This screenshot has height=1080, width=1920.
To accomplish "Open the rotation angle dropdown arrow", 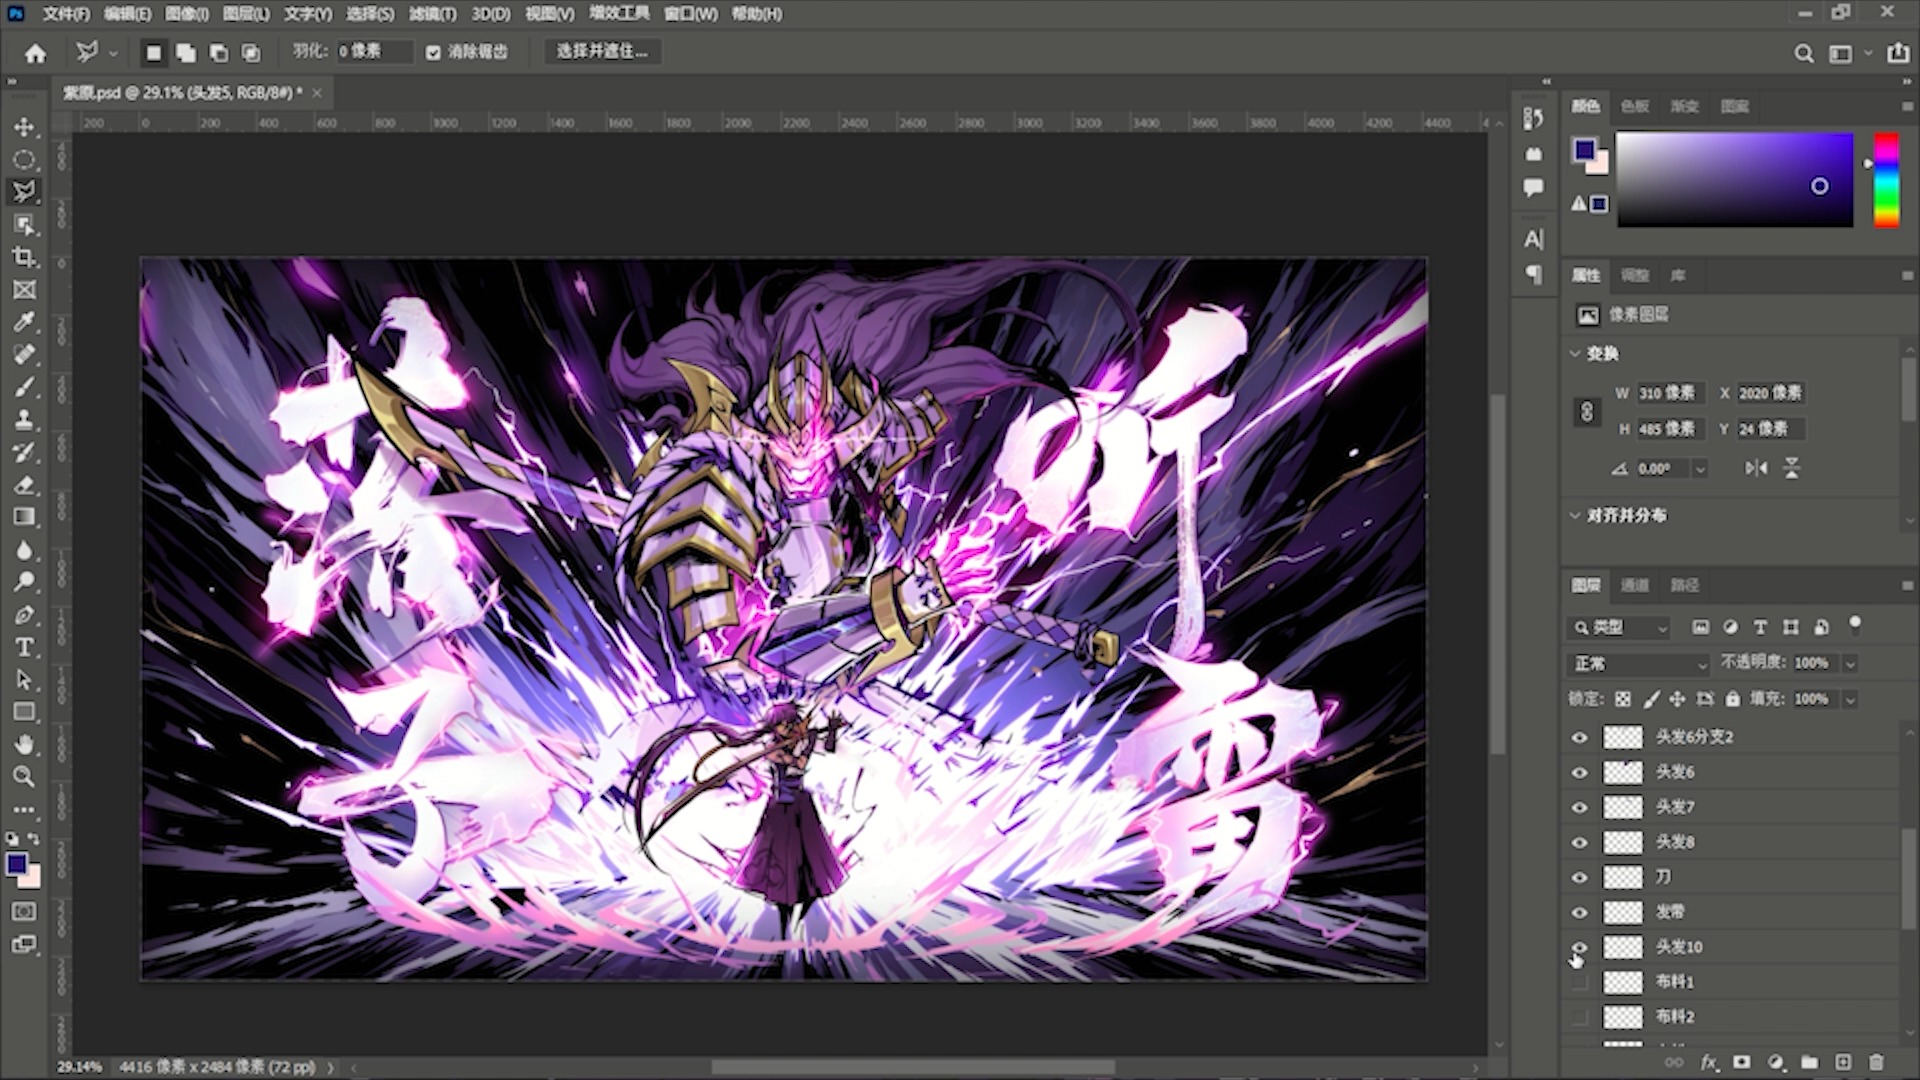I will [x=1700, y=469].
